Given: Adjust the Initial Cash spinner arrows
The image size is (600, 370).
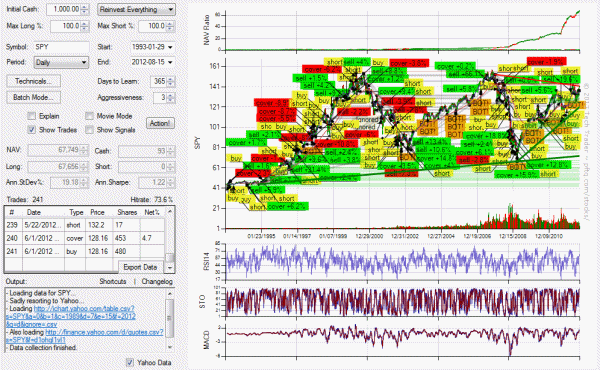Looking at the screenshot, I should point(85,9).
